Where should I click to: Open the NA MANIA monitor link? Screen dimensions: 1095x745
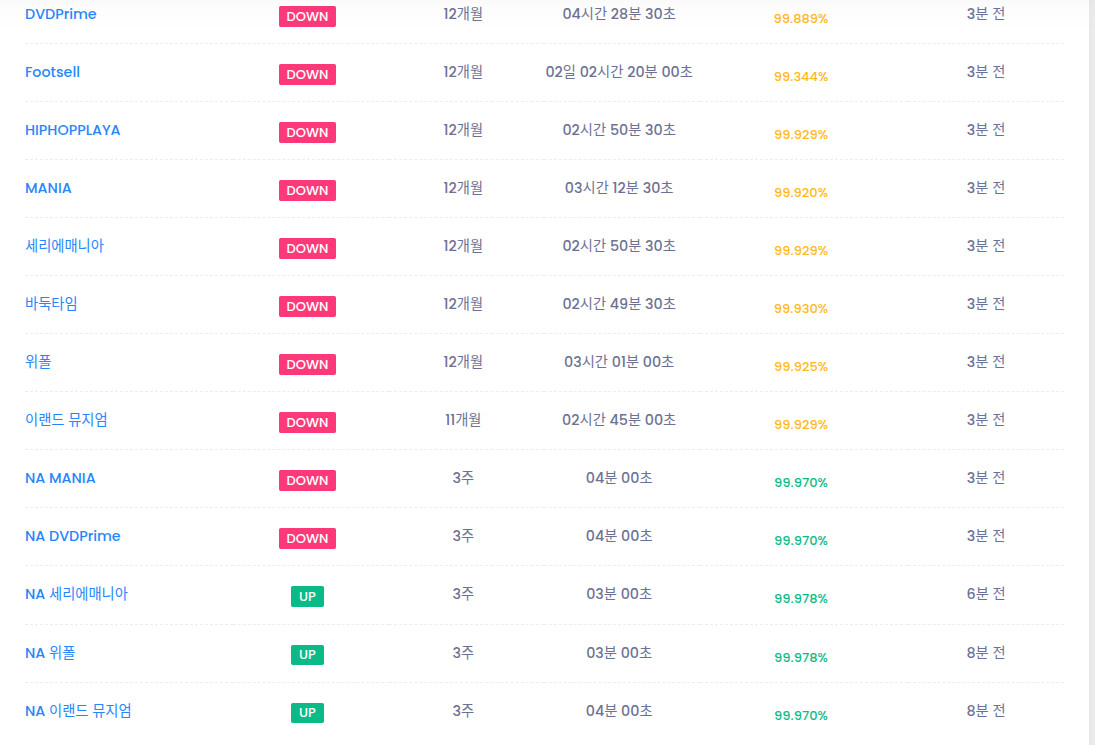pos(60,478)
